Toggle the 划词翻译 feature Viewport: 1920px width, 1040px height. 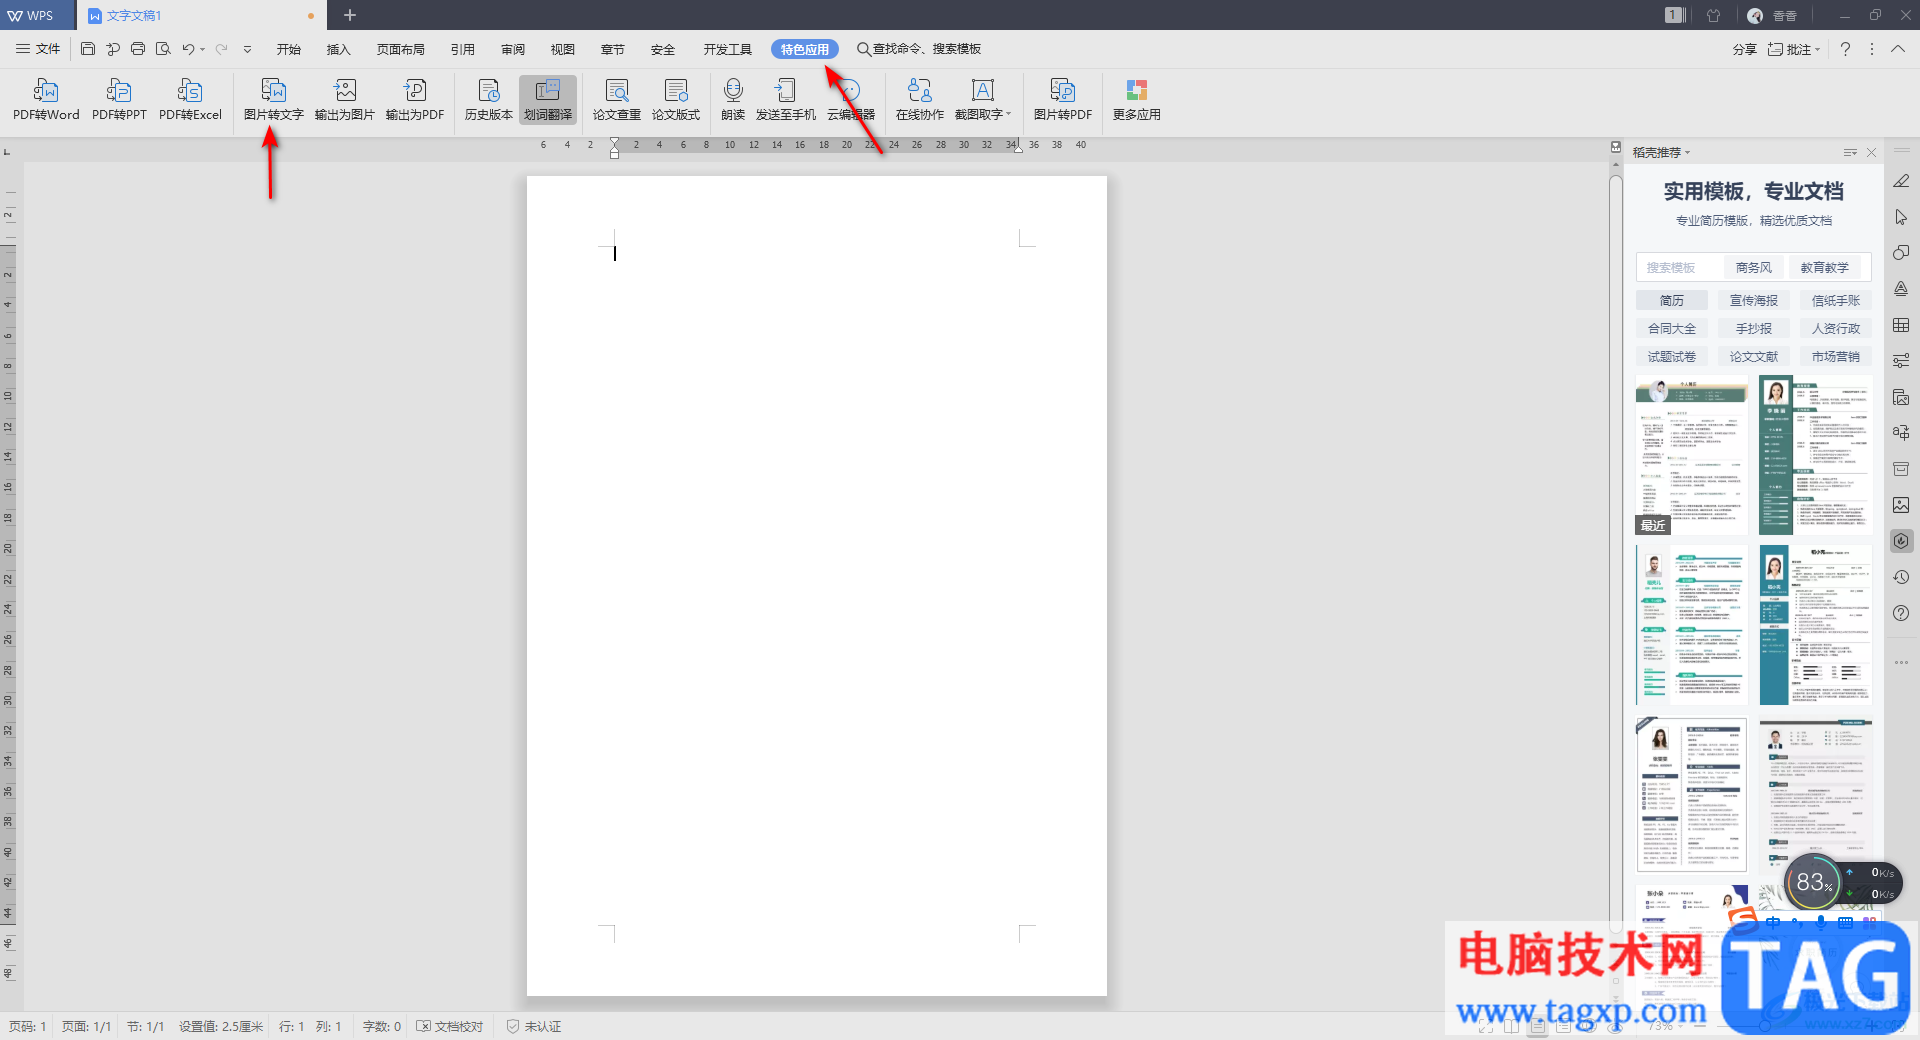[x=548, y=100]
